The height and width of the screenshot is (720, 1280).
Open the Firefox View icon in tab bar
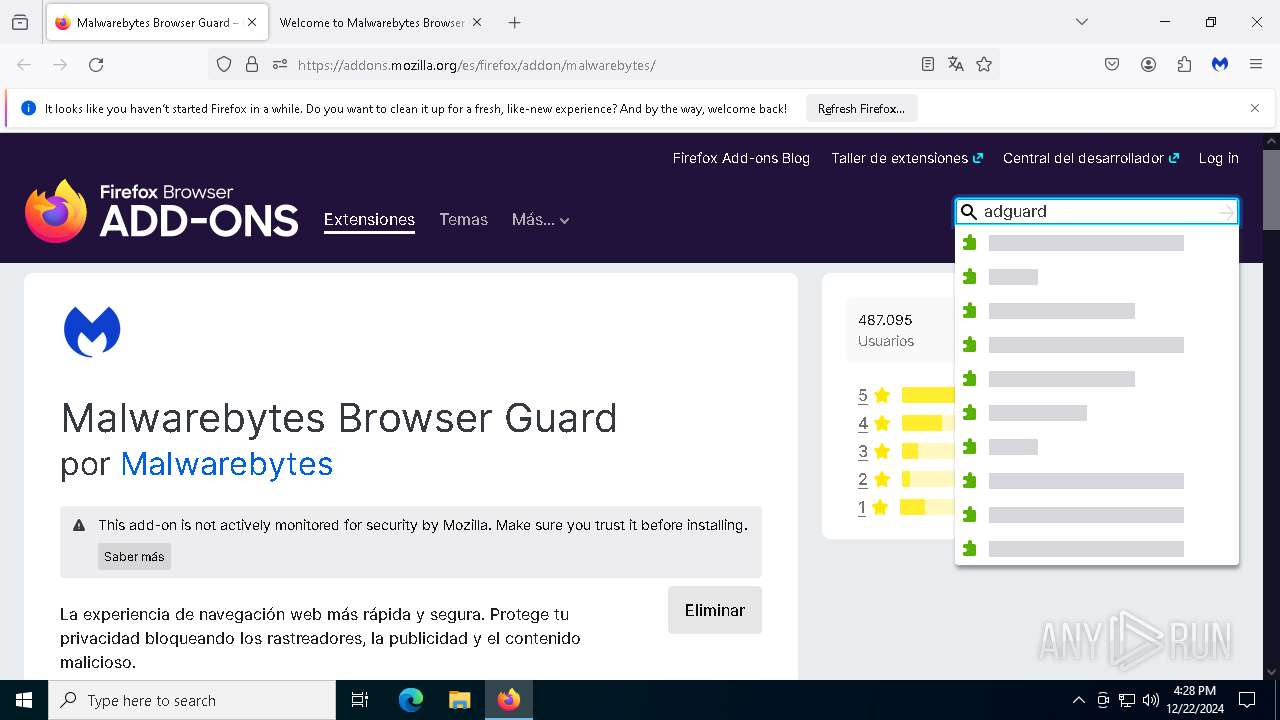[20, 22]
